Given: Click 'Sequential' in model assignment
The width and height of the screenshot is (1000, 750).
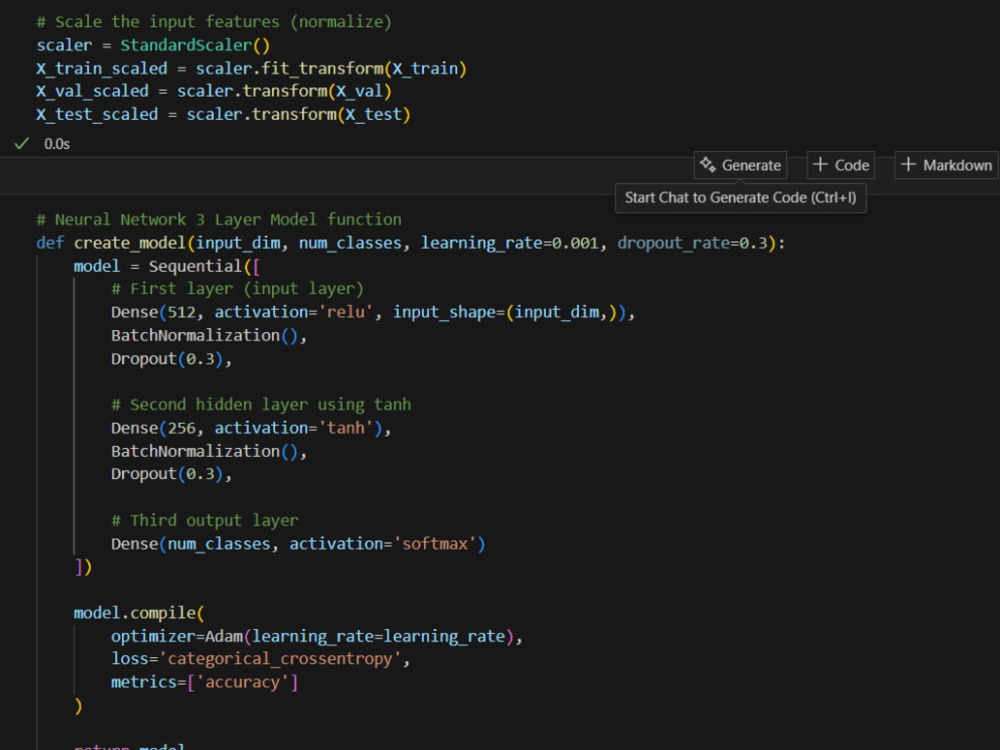Looking at the screenshot, I should pyautogui.click(x=195, y=266).
